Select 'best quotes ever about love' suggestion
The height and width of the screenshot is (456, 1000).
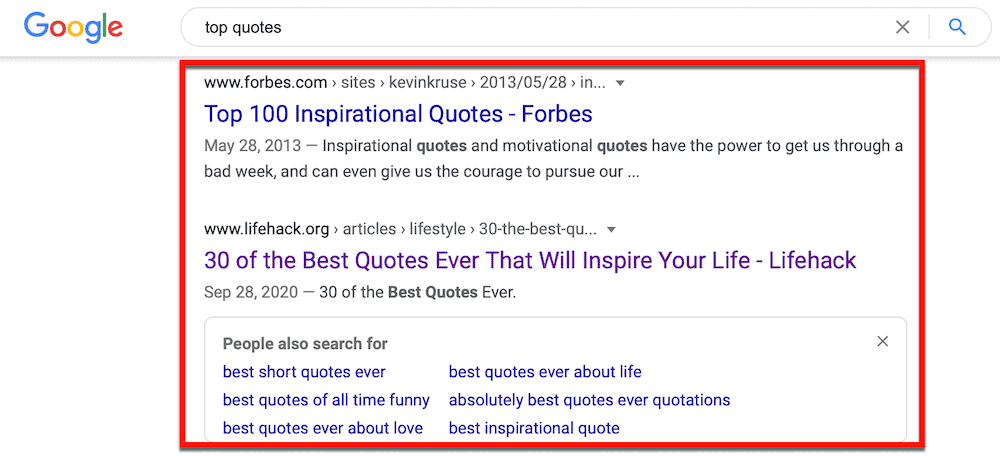click(323, 428)
